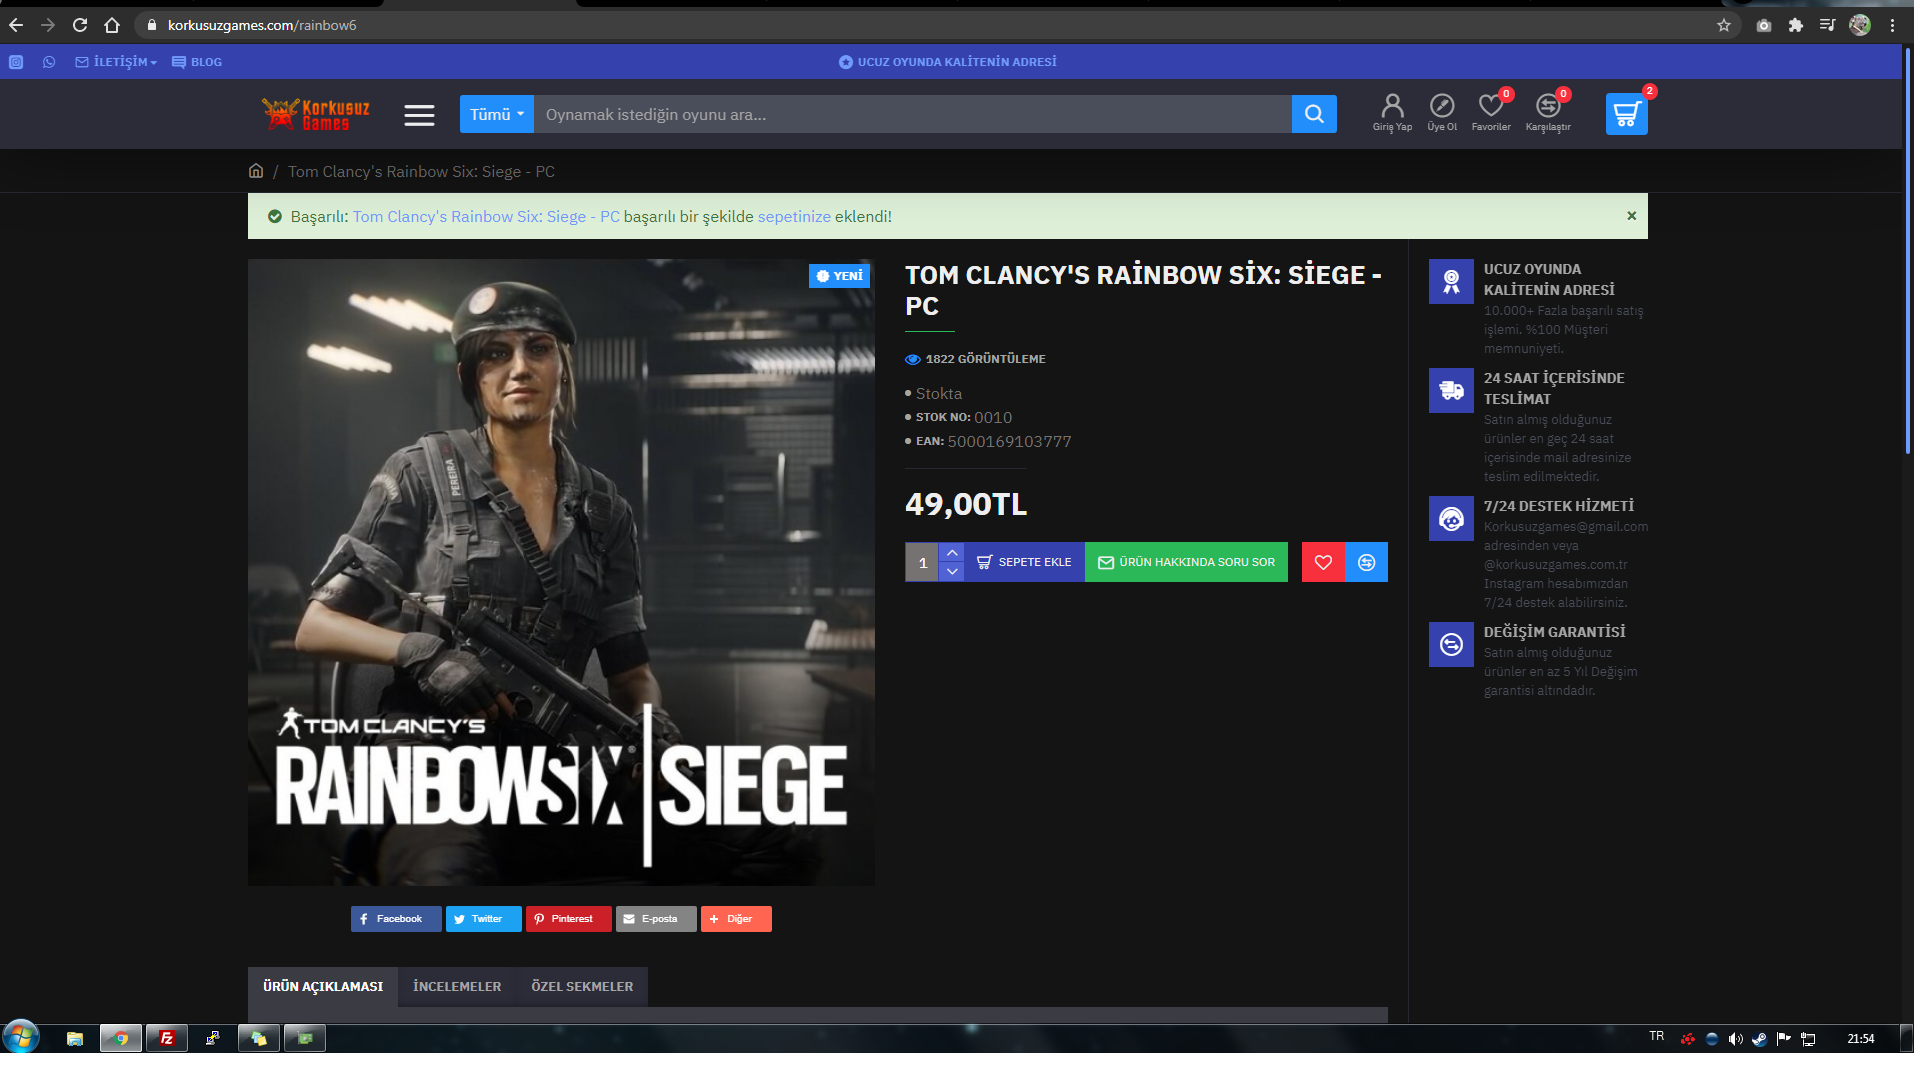Click the YENİ badge on the product image
The width and height of the screenshot is (1920, 1080).
tap(839, 276)
